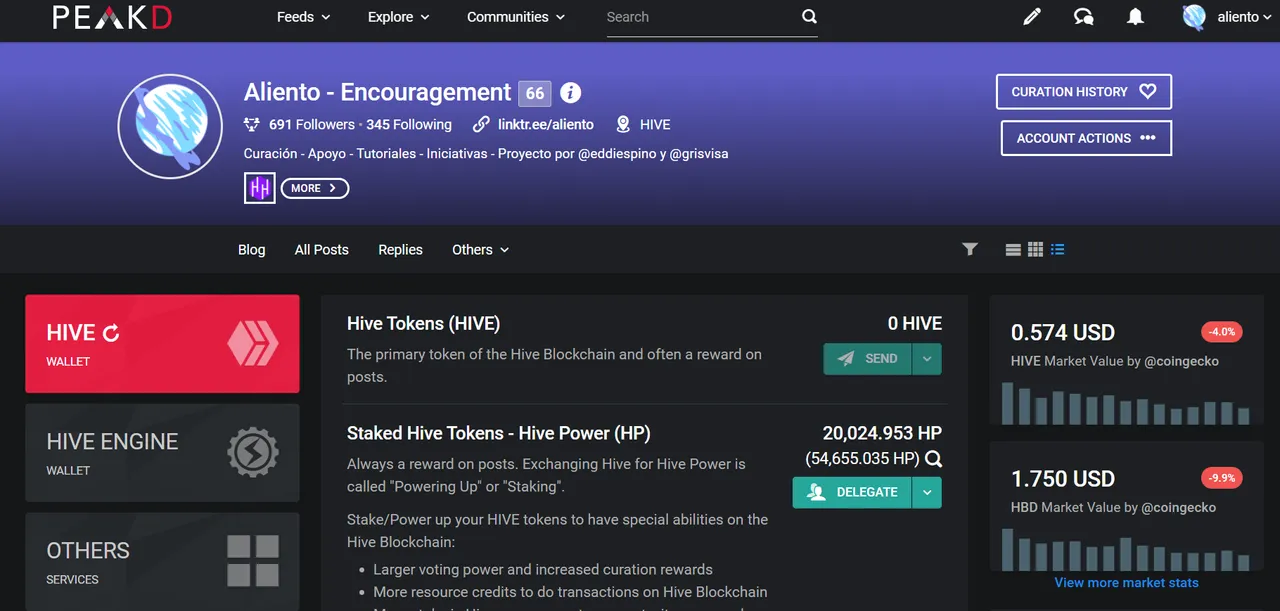Open the Communities dropdown menu

pos(515,17)
